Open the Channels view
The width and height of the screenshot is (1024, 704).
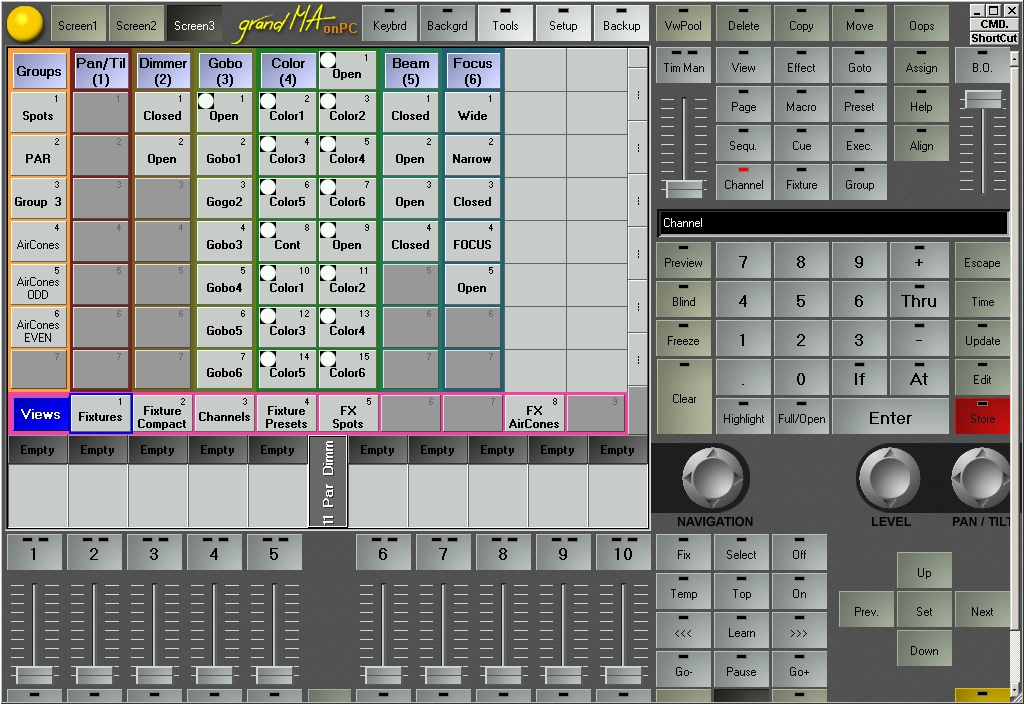pos(224,413)
